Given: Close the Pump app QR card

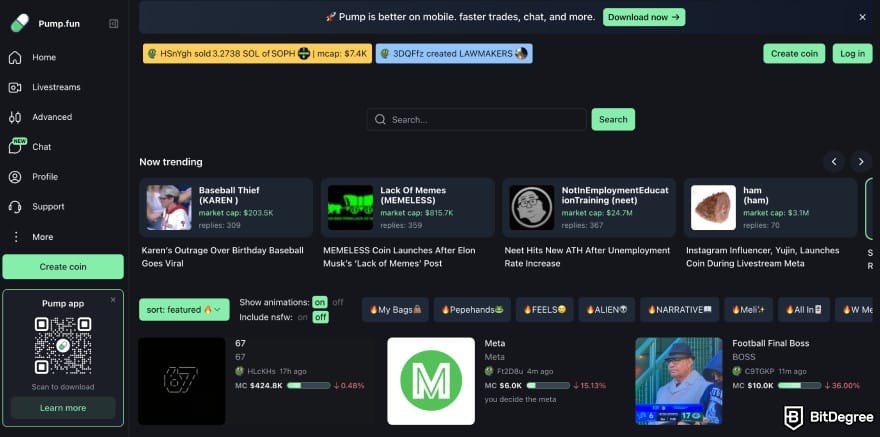Looking at the screenshot, I should 113,300.
